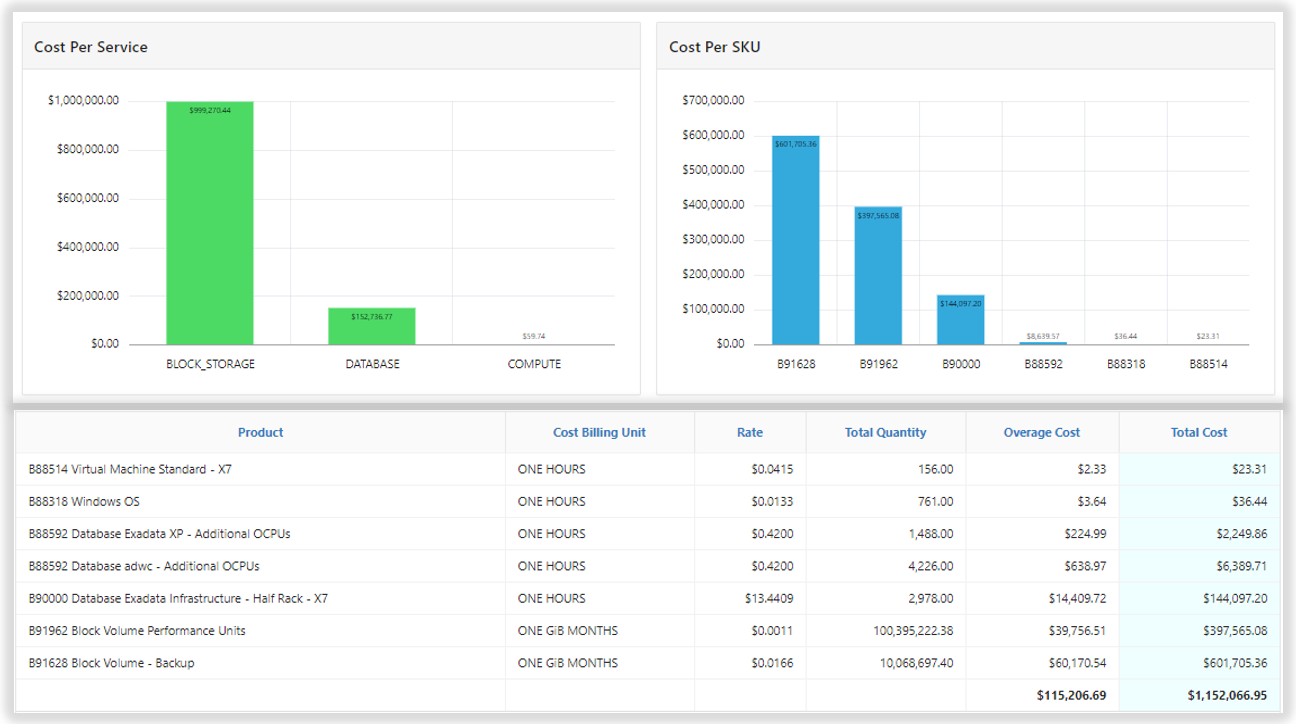This screenshot has width=1296, height=724.
Task: Sort by Total Cost column header
Action: [x=1199, y=433]
